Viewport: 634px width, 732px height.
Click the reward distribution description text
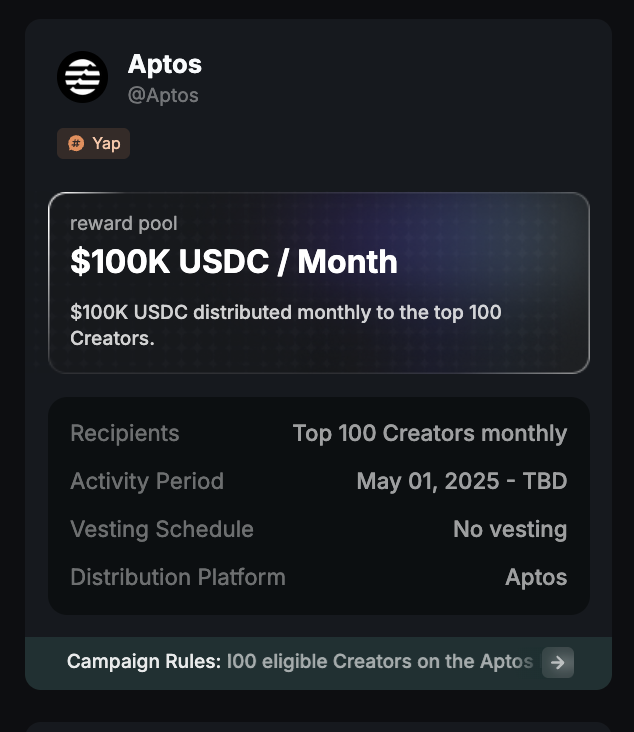click(x=286, y=325)
